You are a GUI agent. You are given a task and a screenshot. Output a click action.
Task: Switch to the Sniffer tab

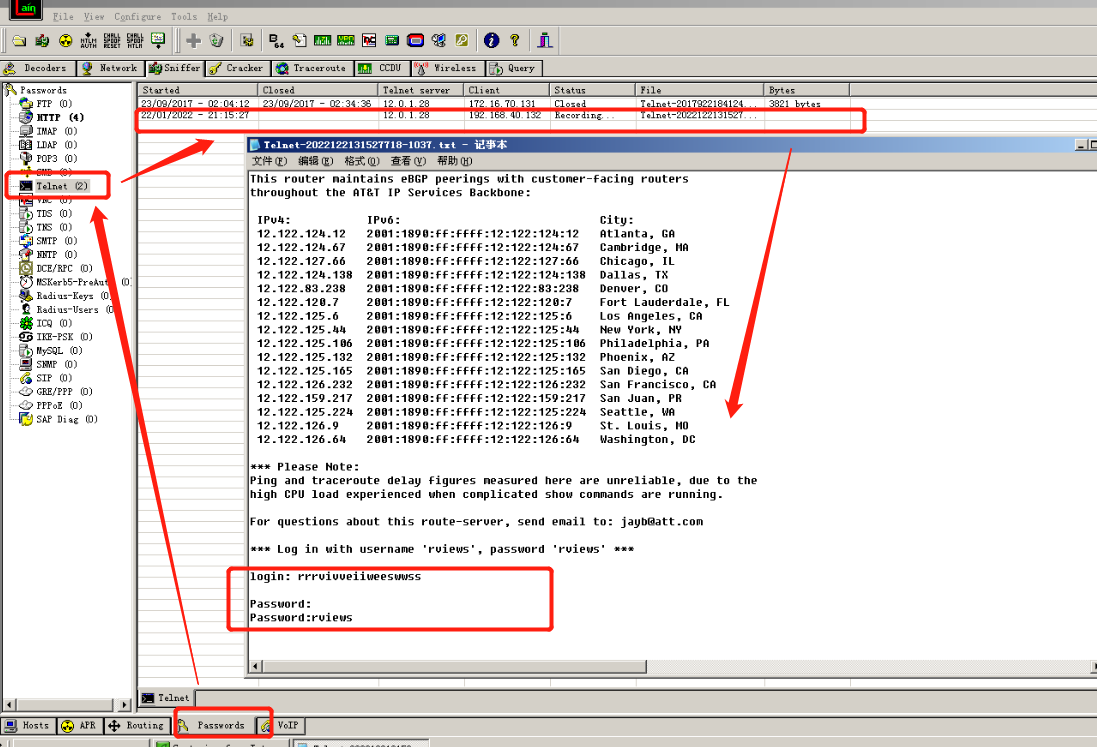click(174, 69)
